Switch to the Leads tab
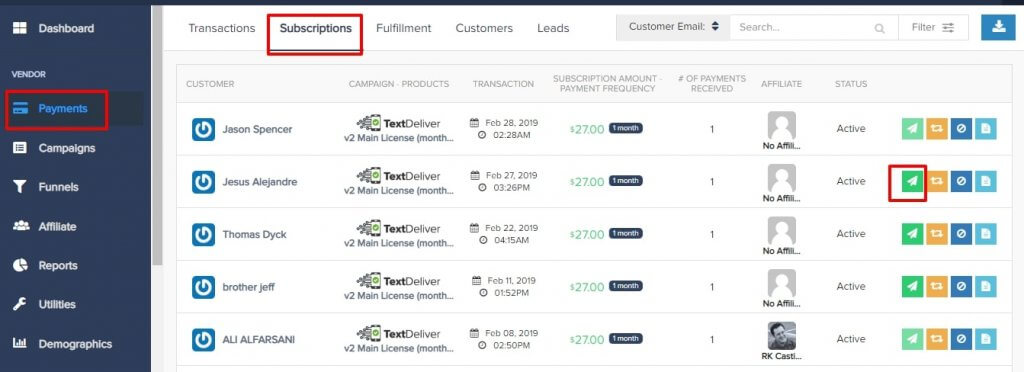The height and width of the screenshot is (372, 1024). coord(553,28)
